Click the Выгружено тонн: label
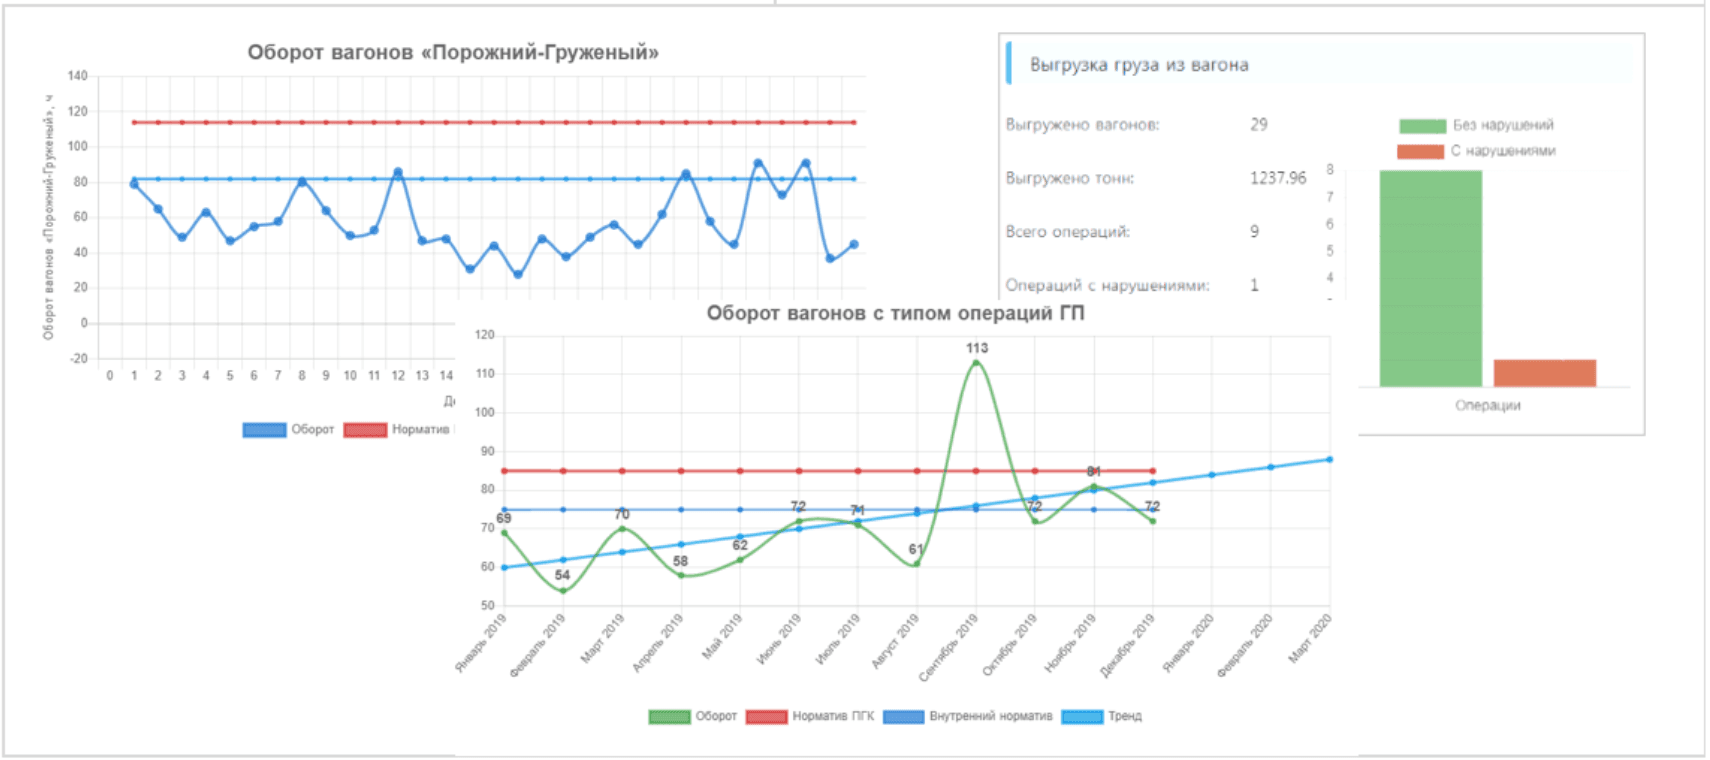 (x=1069, y=178)
